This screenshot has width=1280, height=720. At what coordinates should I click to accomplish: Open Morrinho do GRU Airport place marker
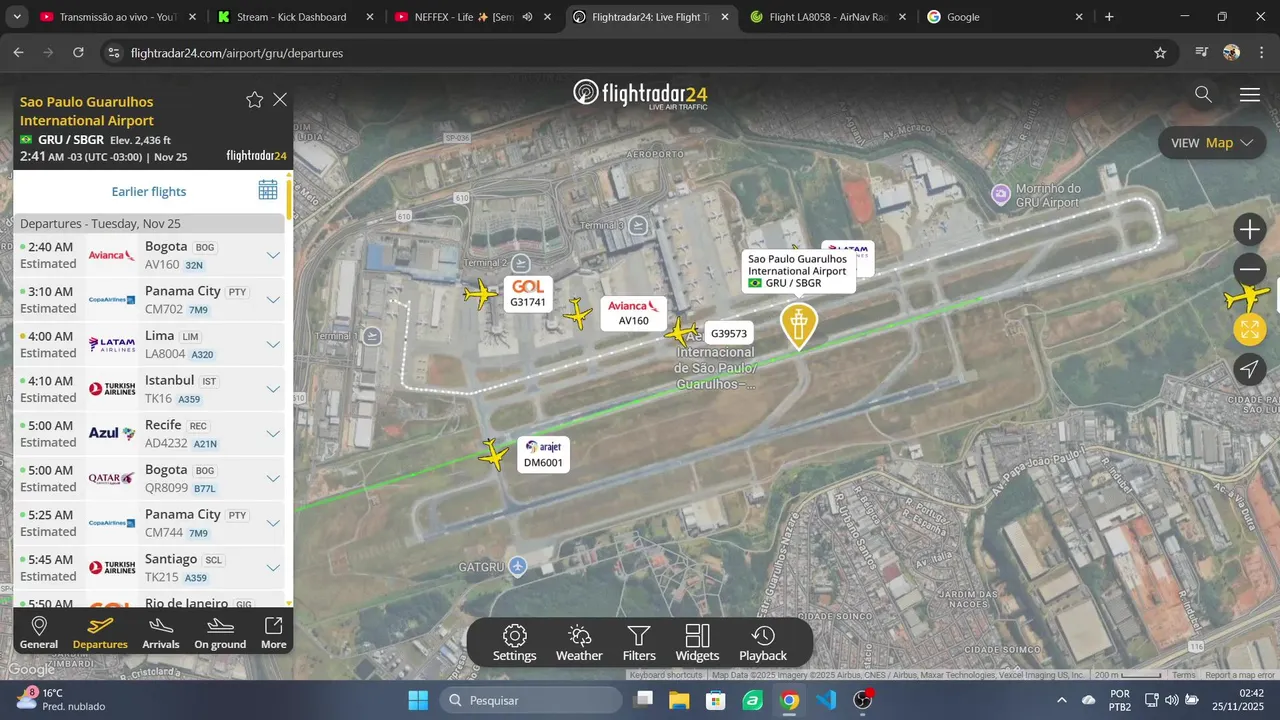click(1001, 194)
